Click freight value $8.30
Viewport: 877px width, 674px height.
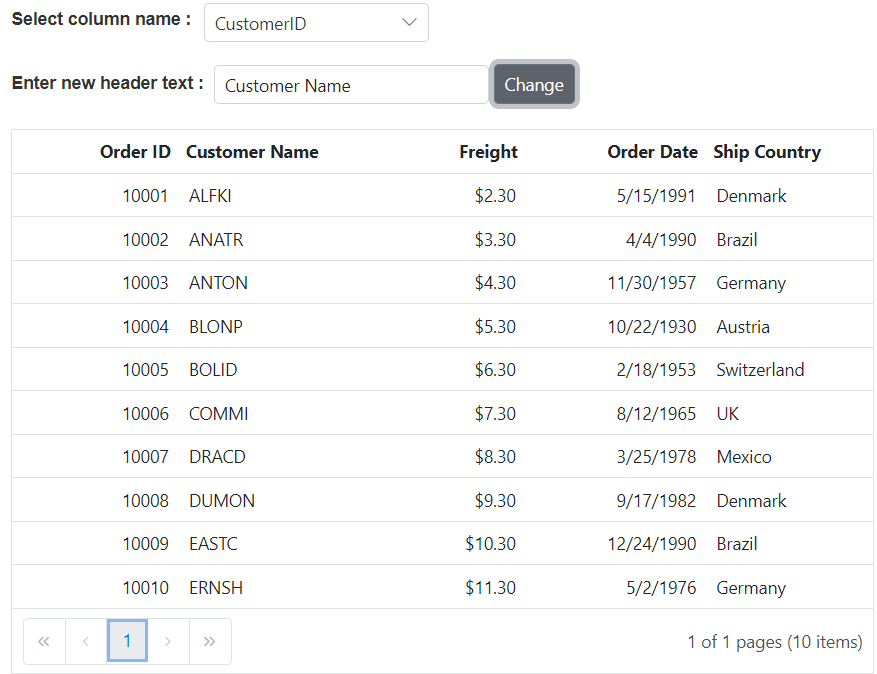(495, 456)
